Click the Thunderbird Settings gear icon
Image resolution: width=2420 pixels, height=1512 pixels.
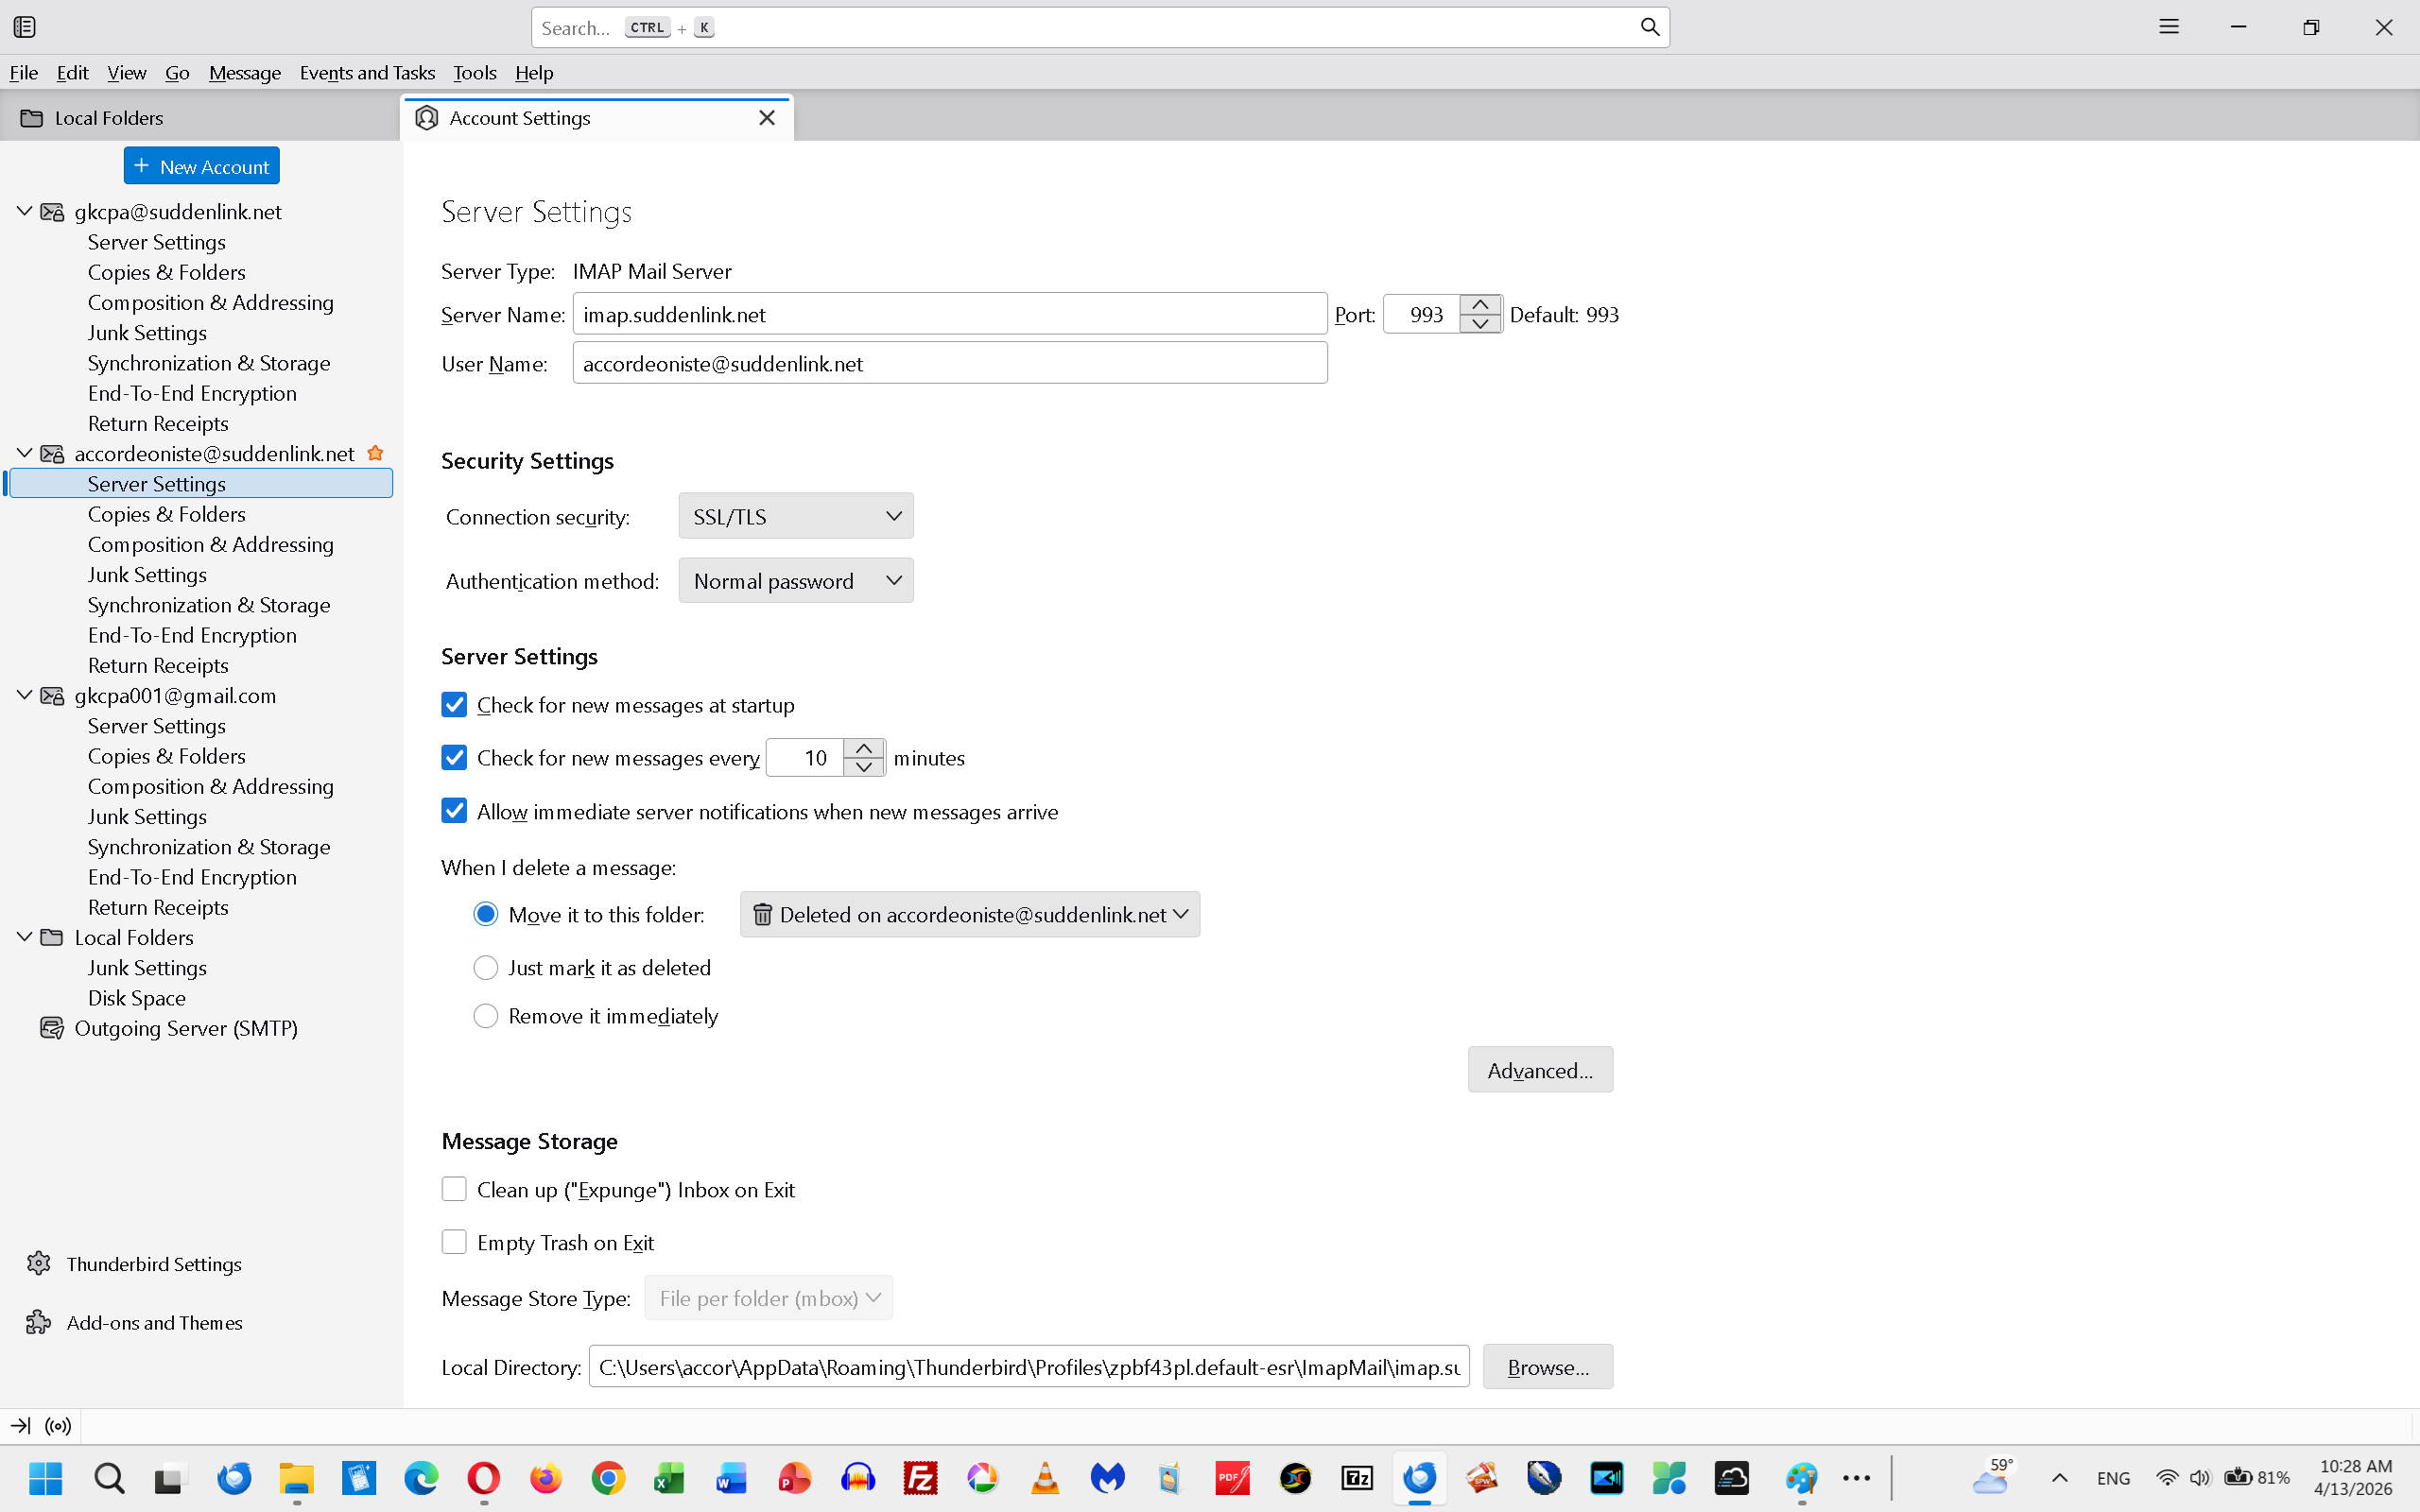(x=38, y=1263)
